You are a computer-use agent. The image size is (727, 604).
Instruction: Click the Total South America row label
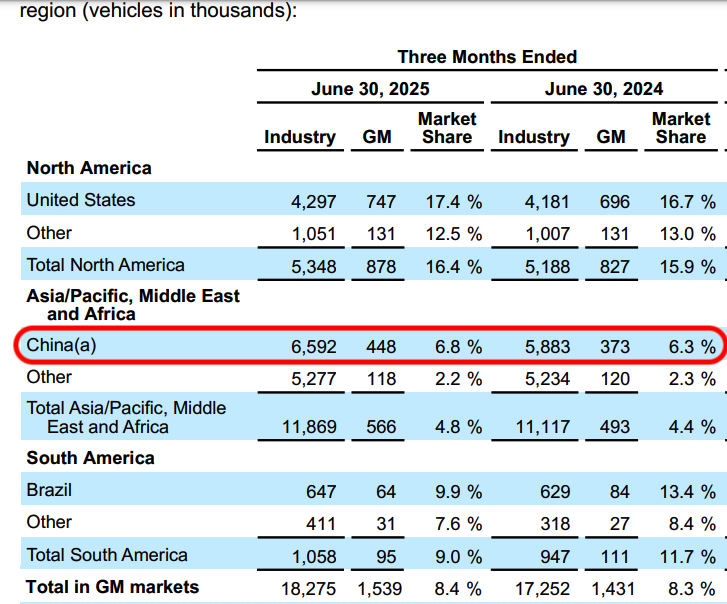tap(107, 555)
